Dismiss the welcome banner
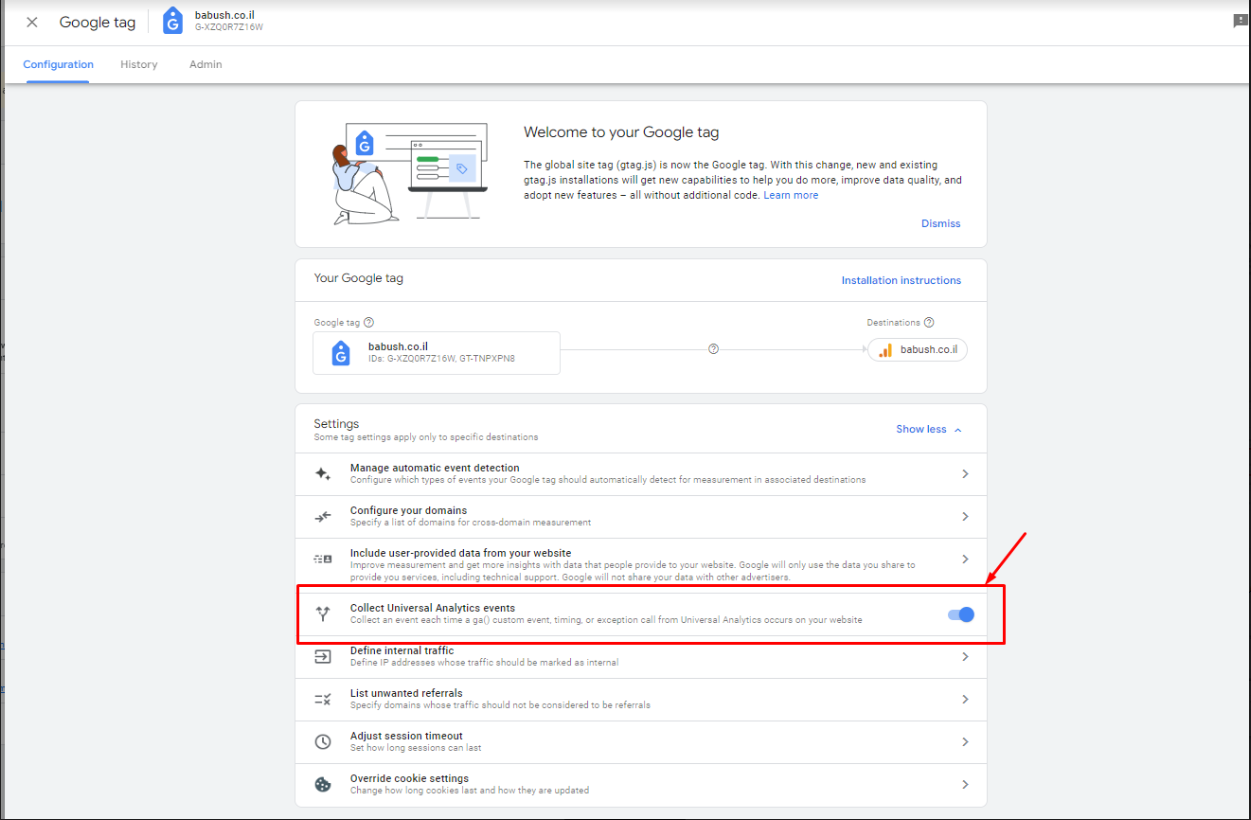Screen dimensions: 1251x820 tap(941, 223)
